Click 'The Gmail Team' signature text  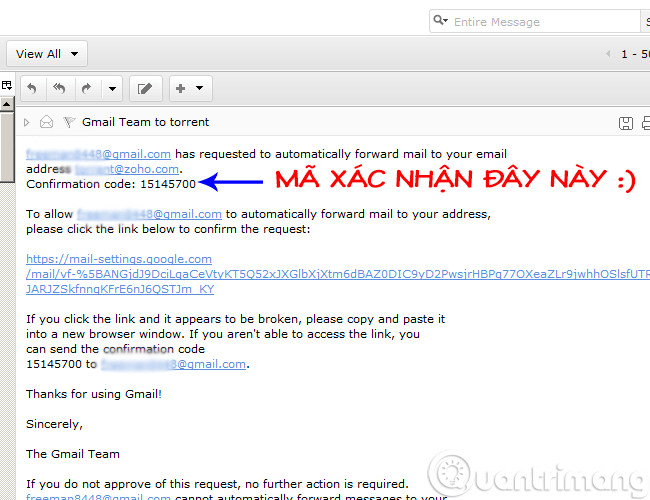(x=73, y=454)
